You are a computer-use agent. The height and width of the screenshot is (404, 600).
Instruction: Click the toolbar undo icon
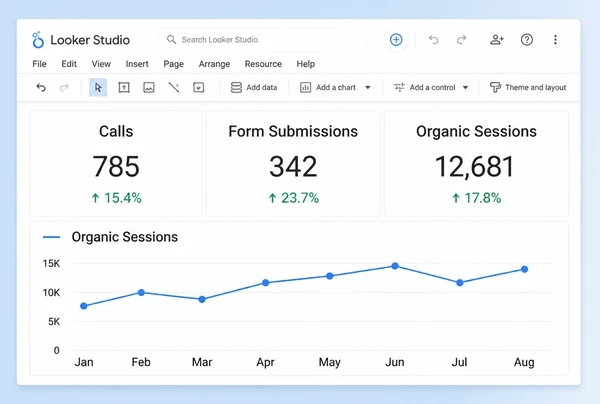(x=41, y=88)
